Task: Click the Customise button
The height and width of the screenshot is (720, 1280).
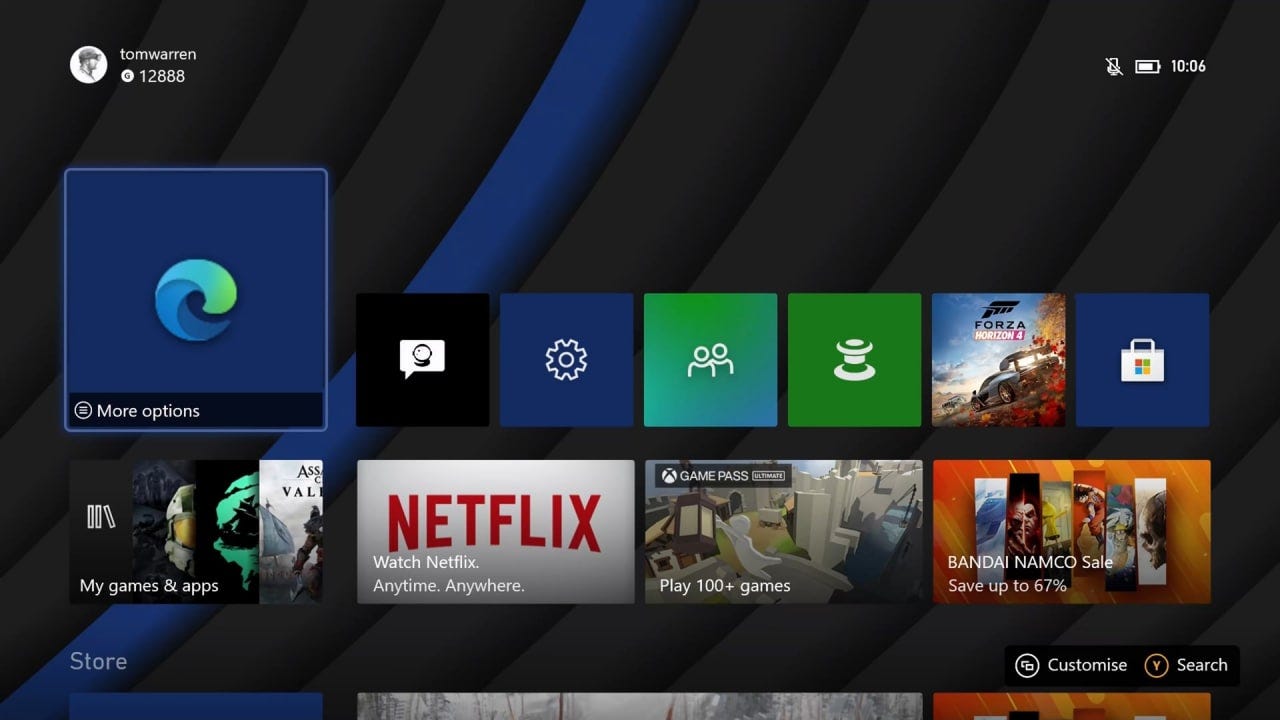Action: (x=1071, y=665)
